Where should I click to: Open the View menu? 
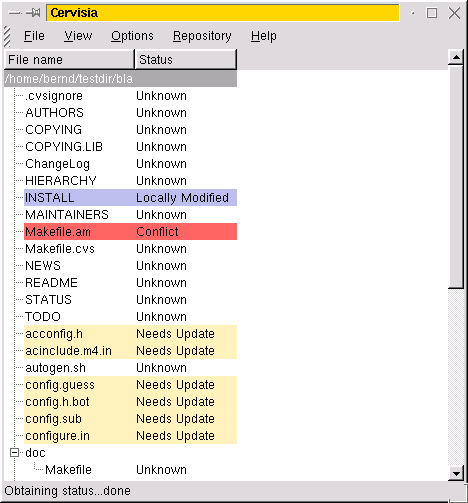point(78,36)
